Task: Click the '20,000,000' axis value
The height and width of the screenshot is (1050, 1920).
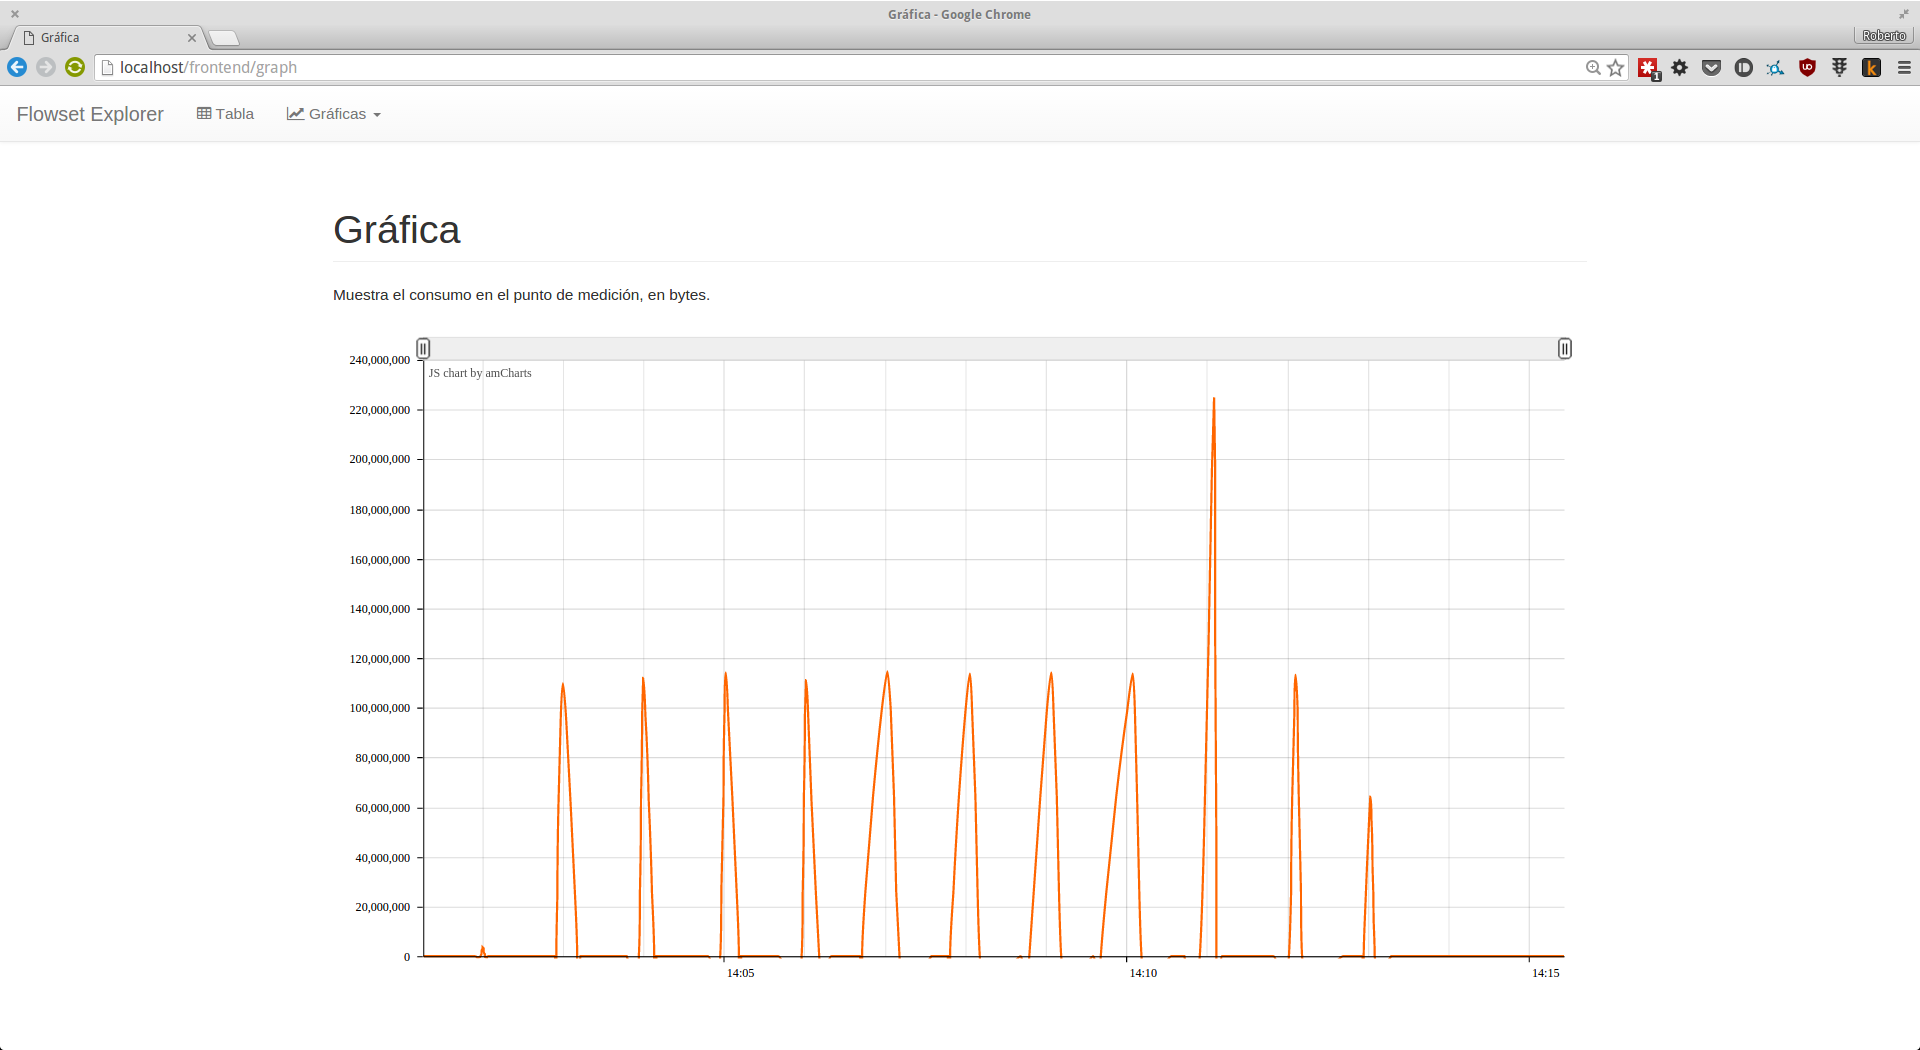Action: tap(382, 907)
